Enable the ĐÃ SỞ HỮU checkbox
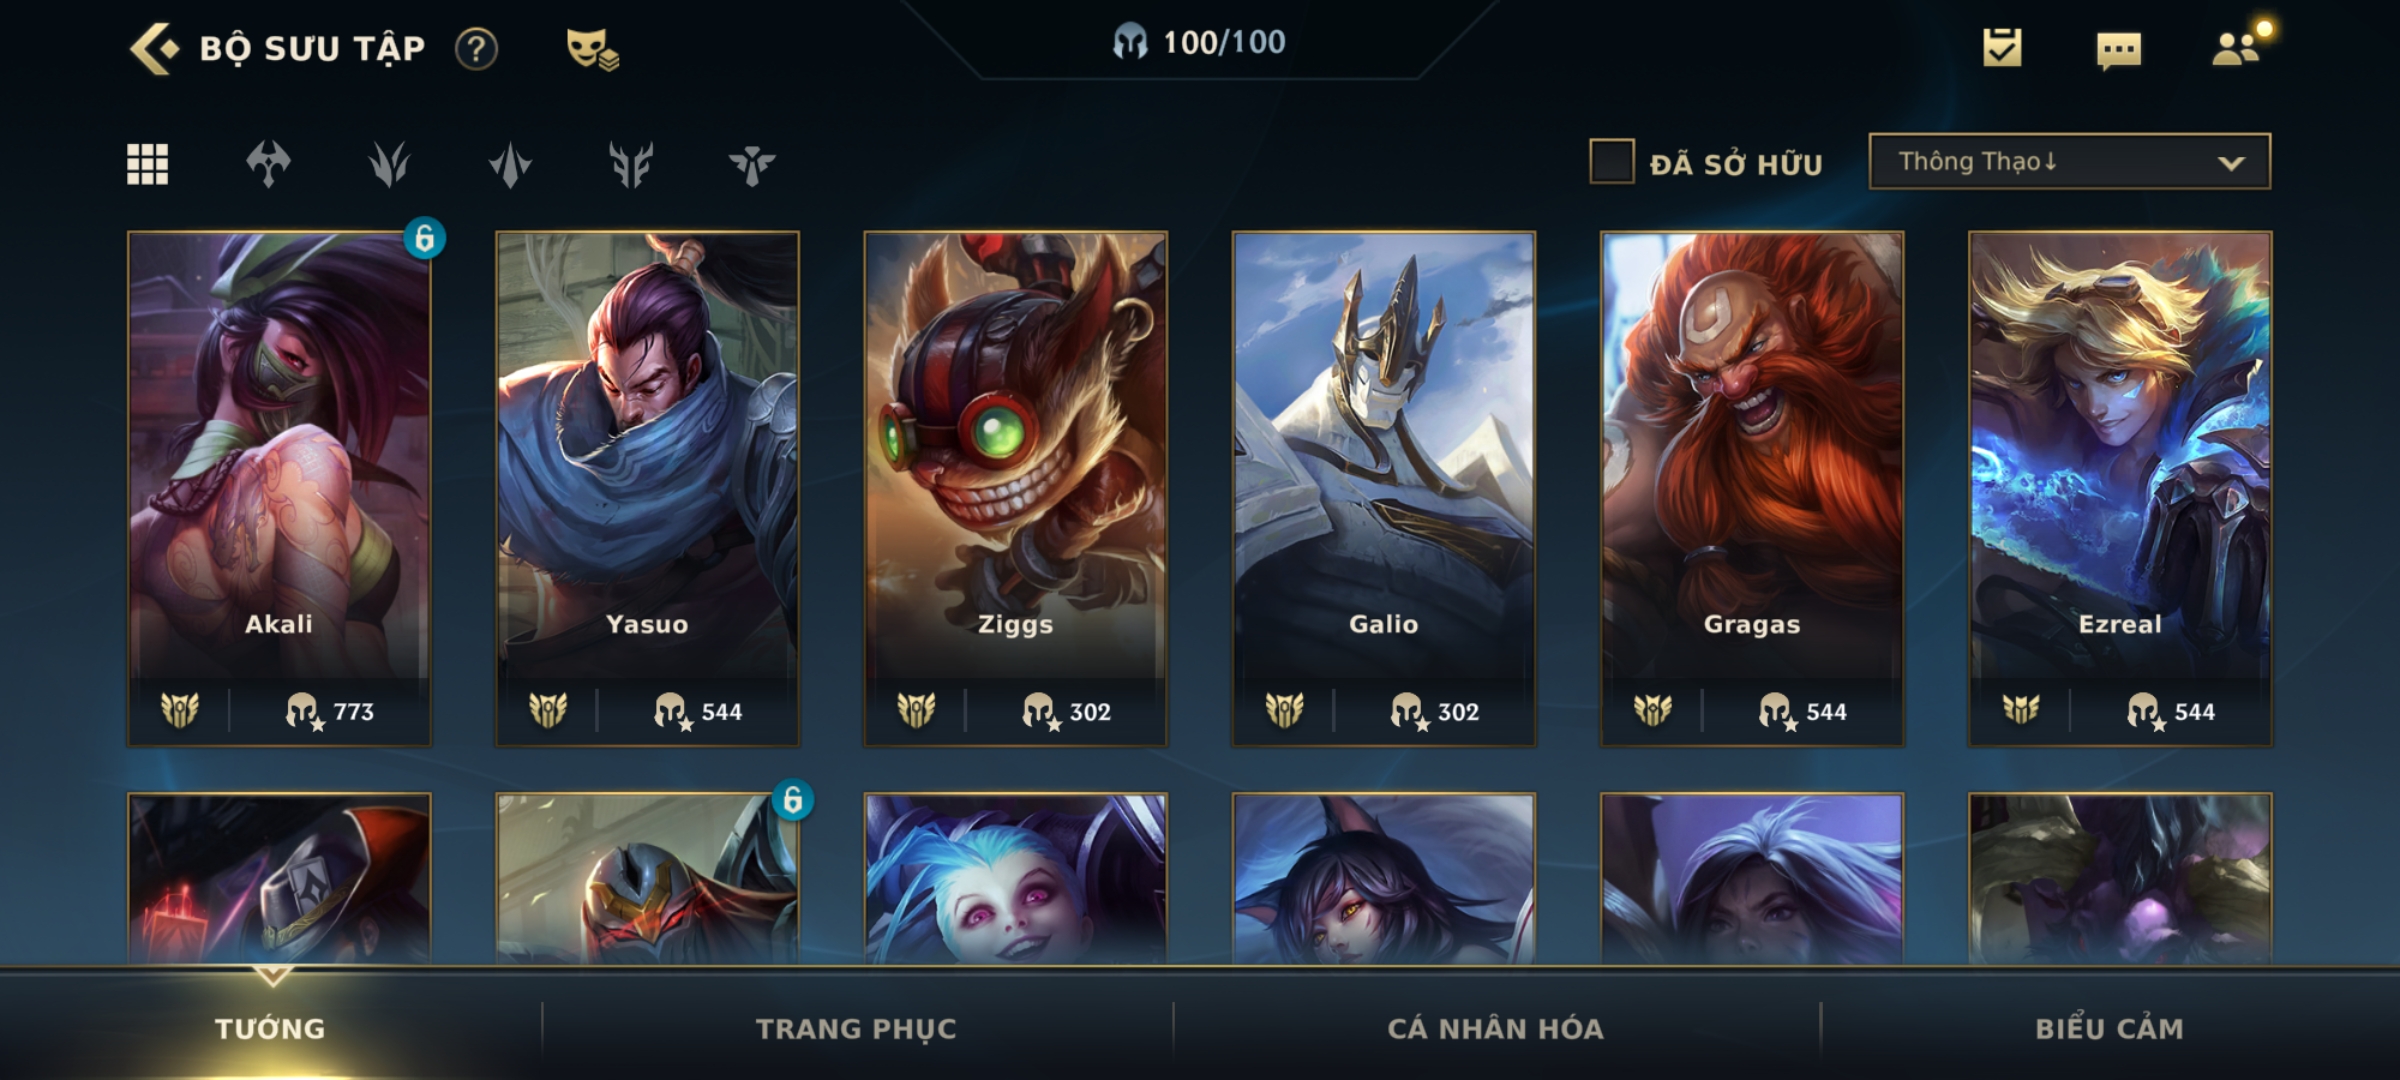 (1612, 161)
